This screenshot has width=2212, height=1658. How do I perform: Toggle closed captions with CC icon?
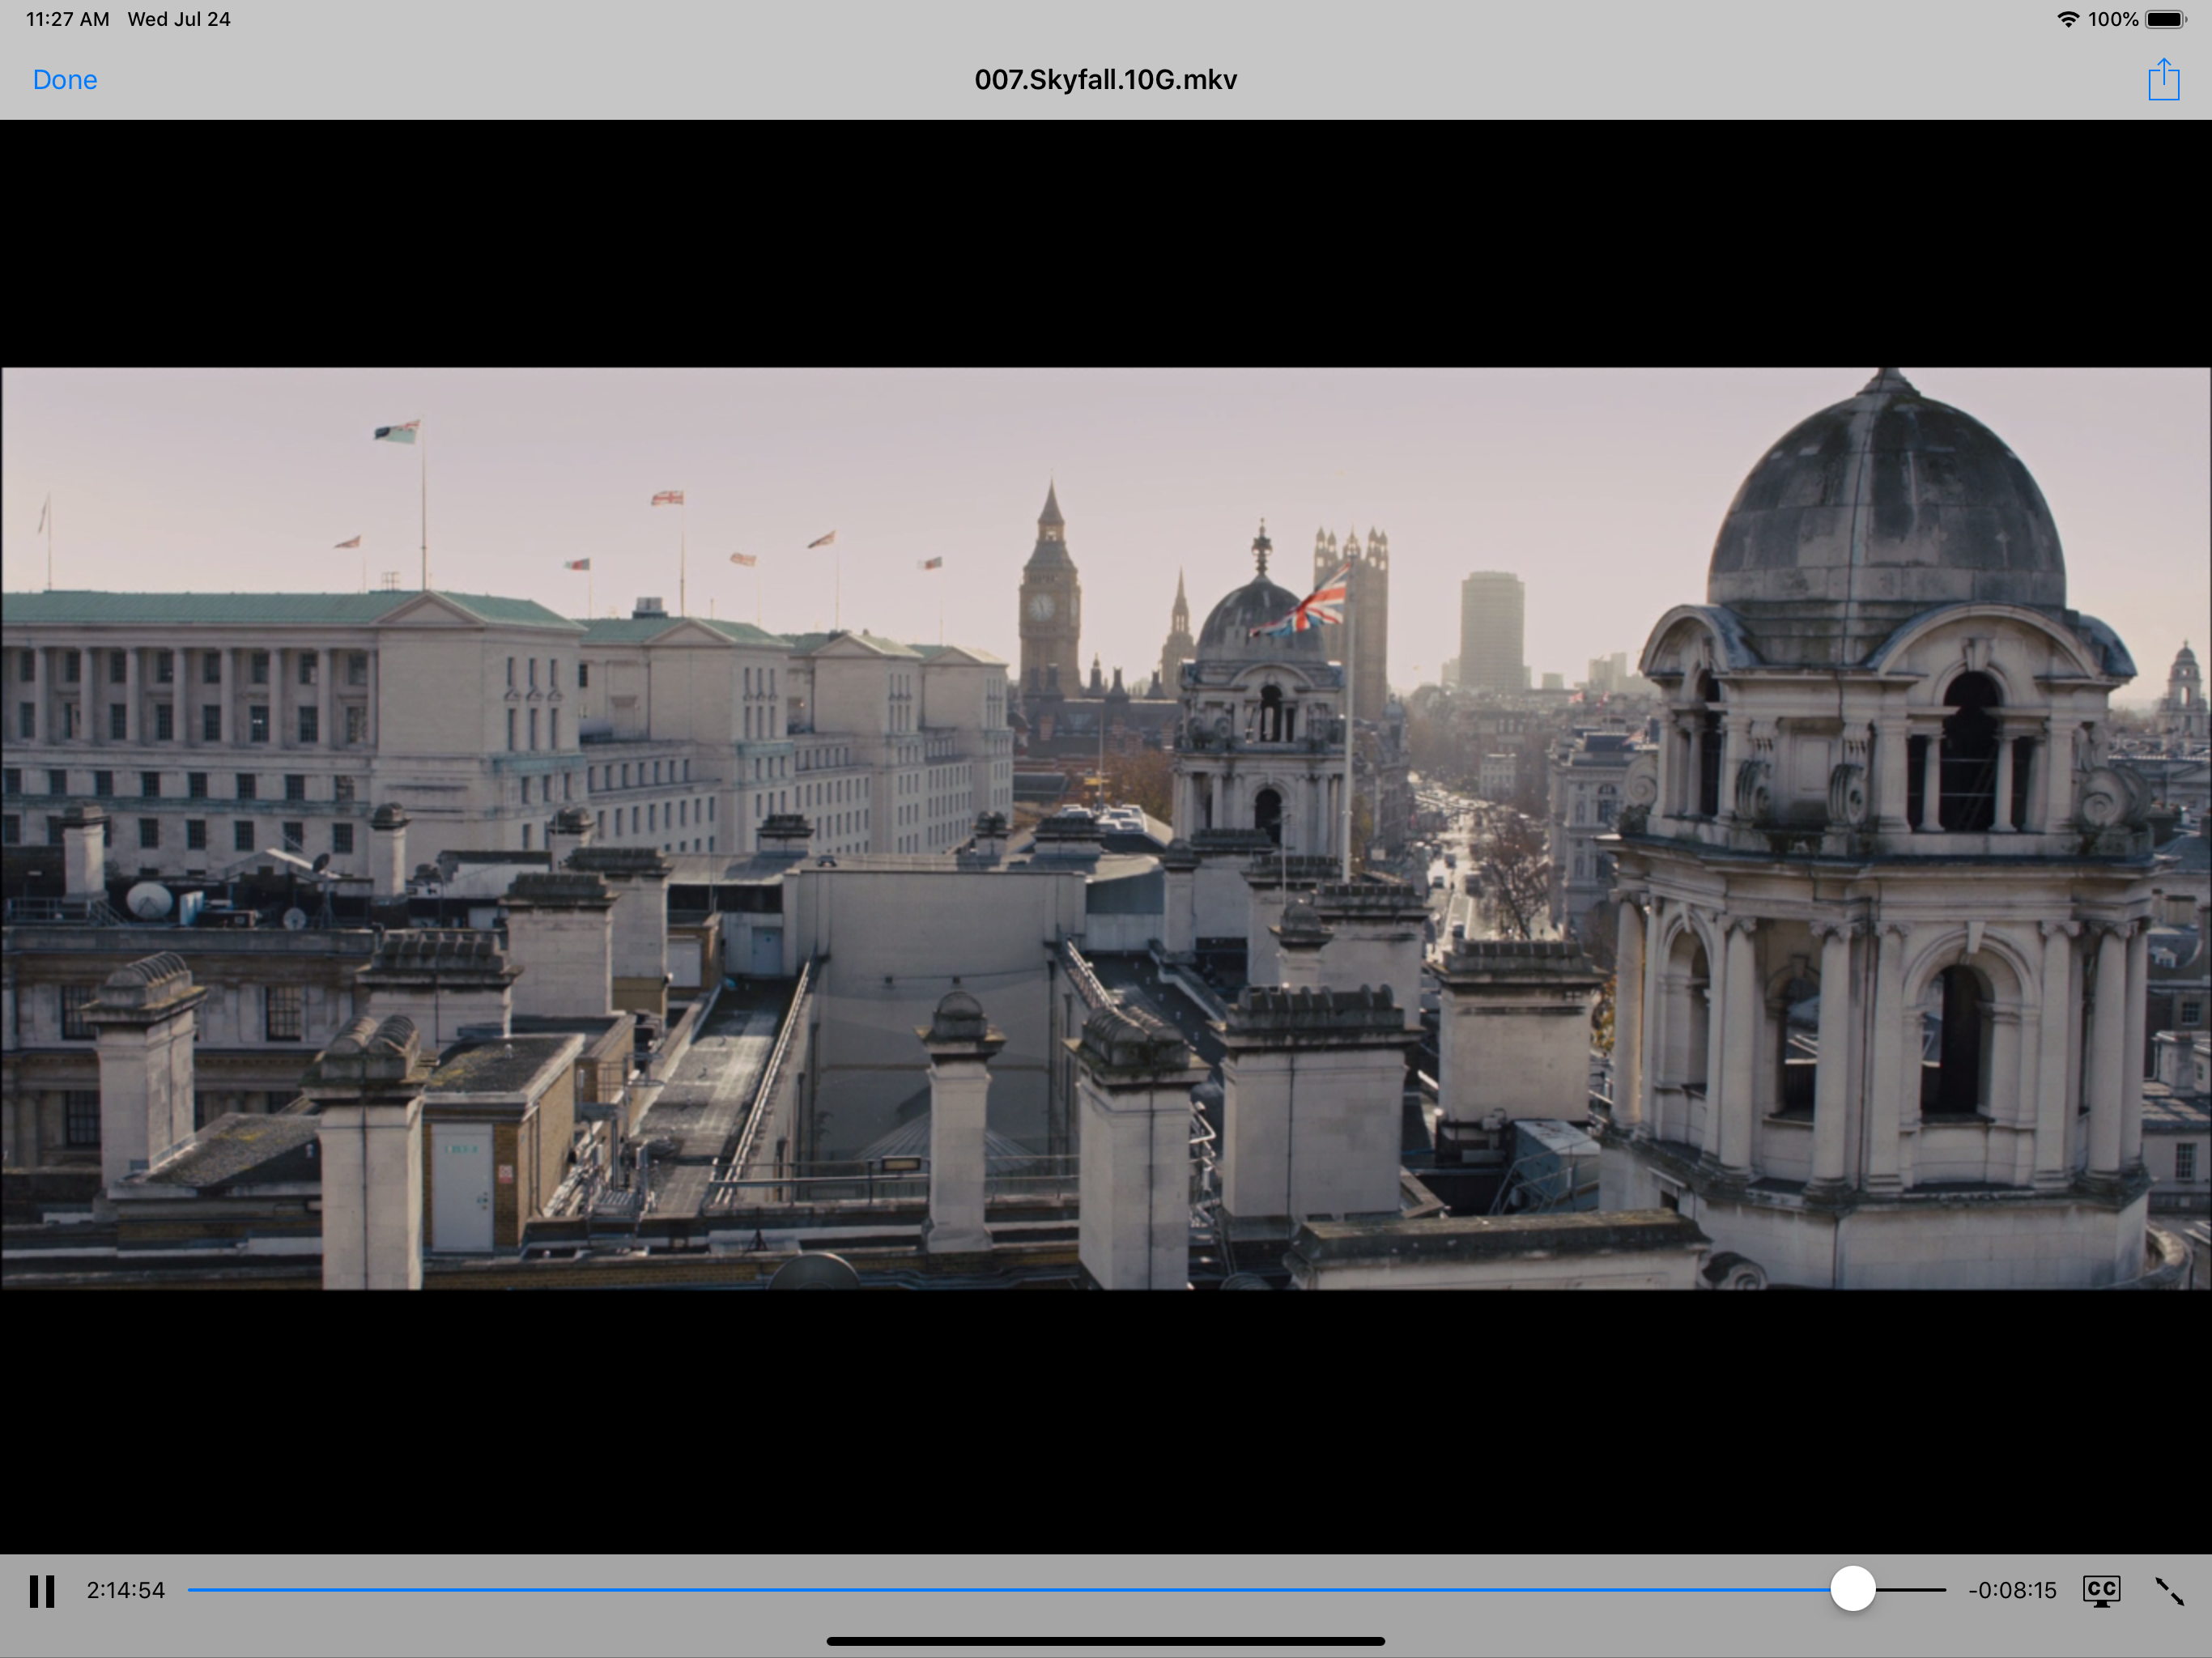coord(2101,1590)
